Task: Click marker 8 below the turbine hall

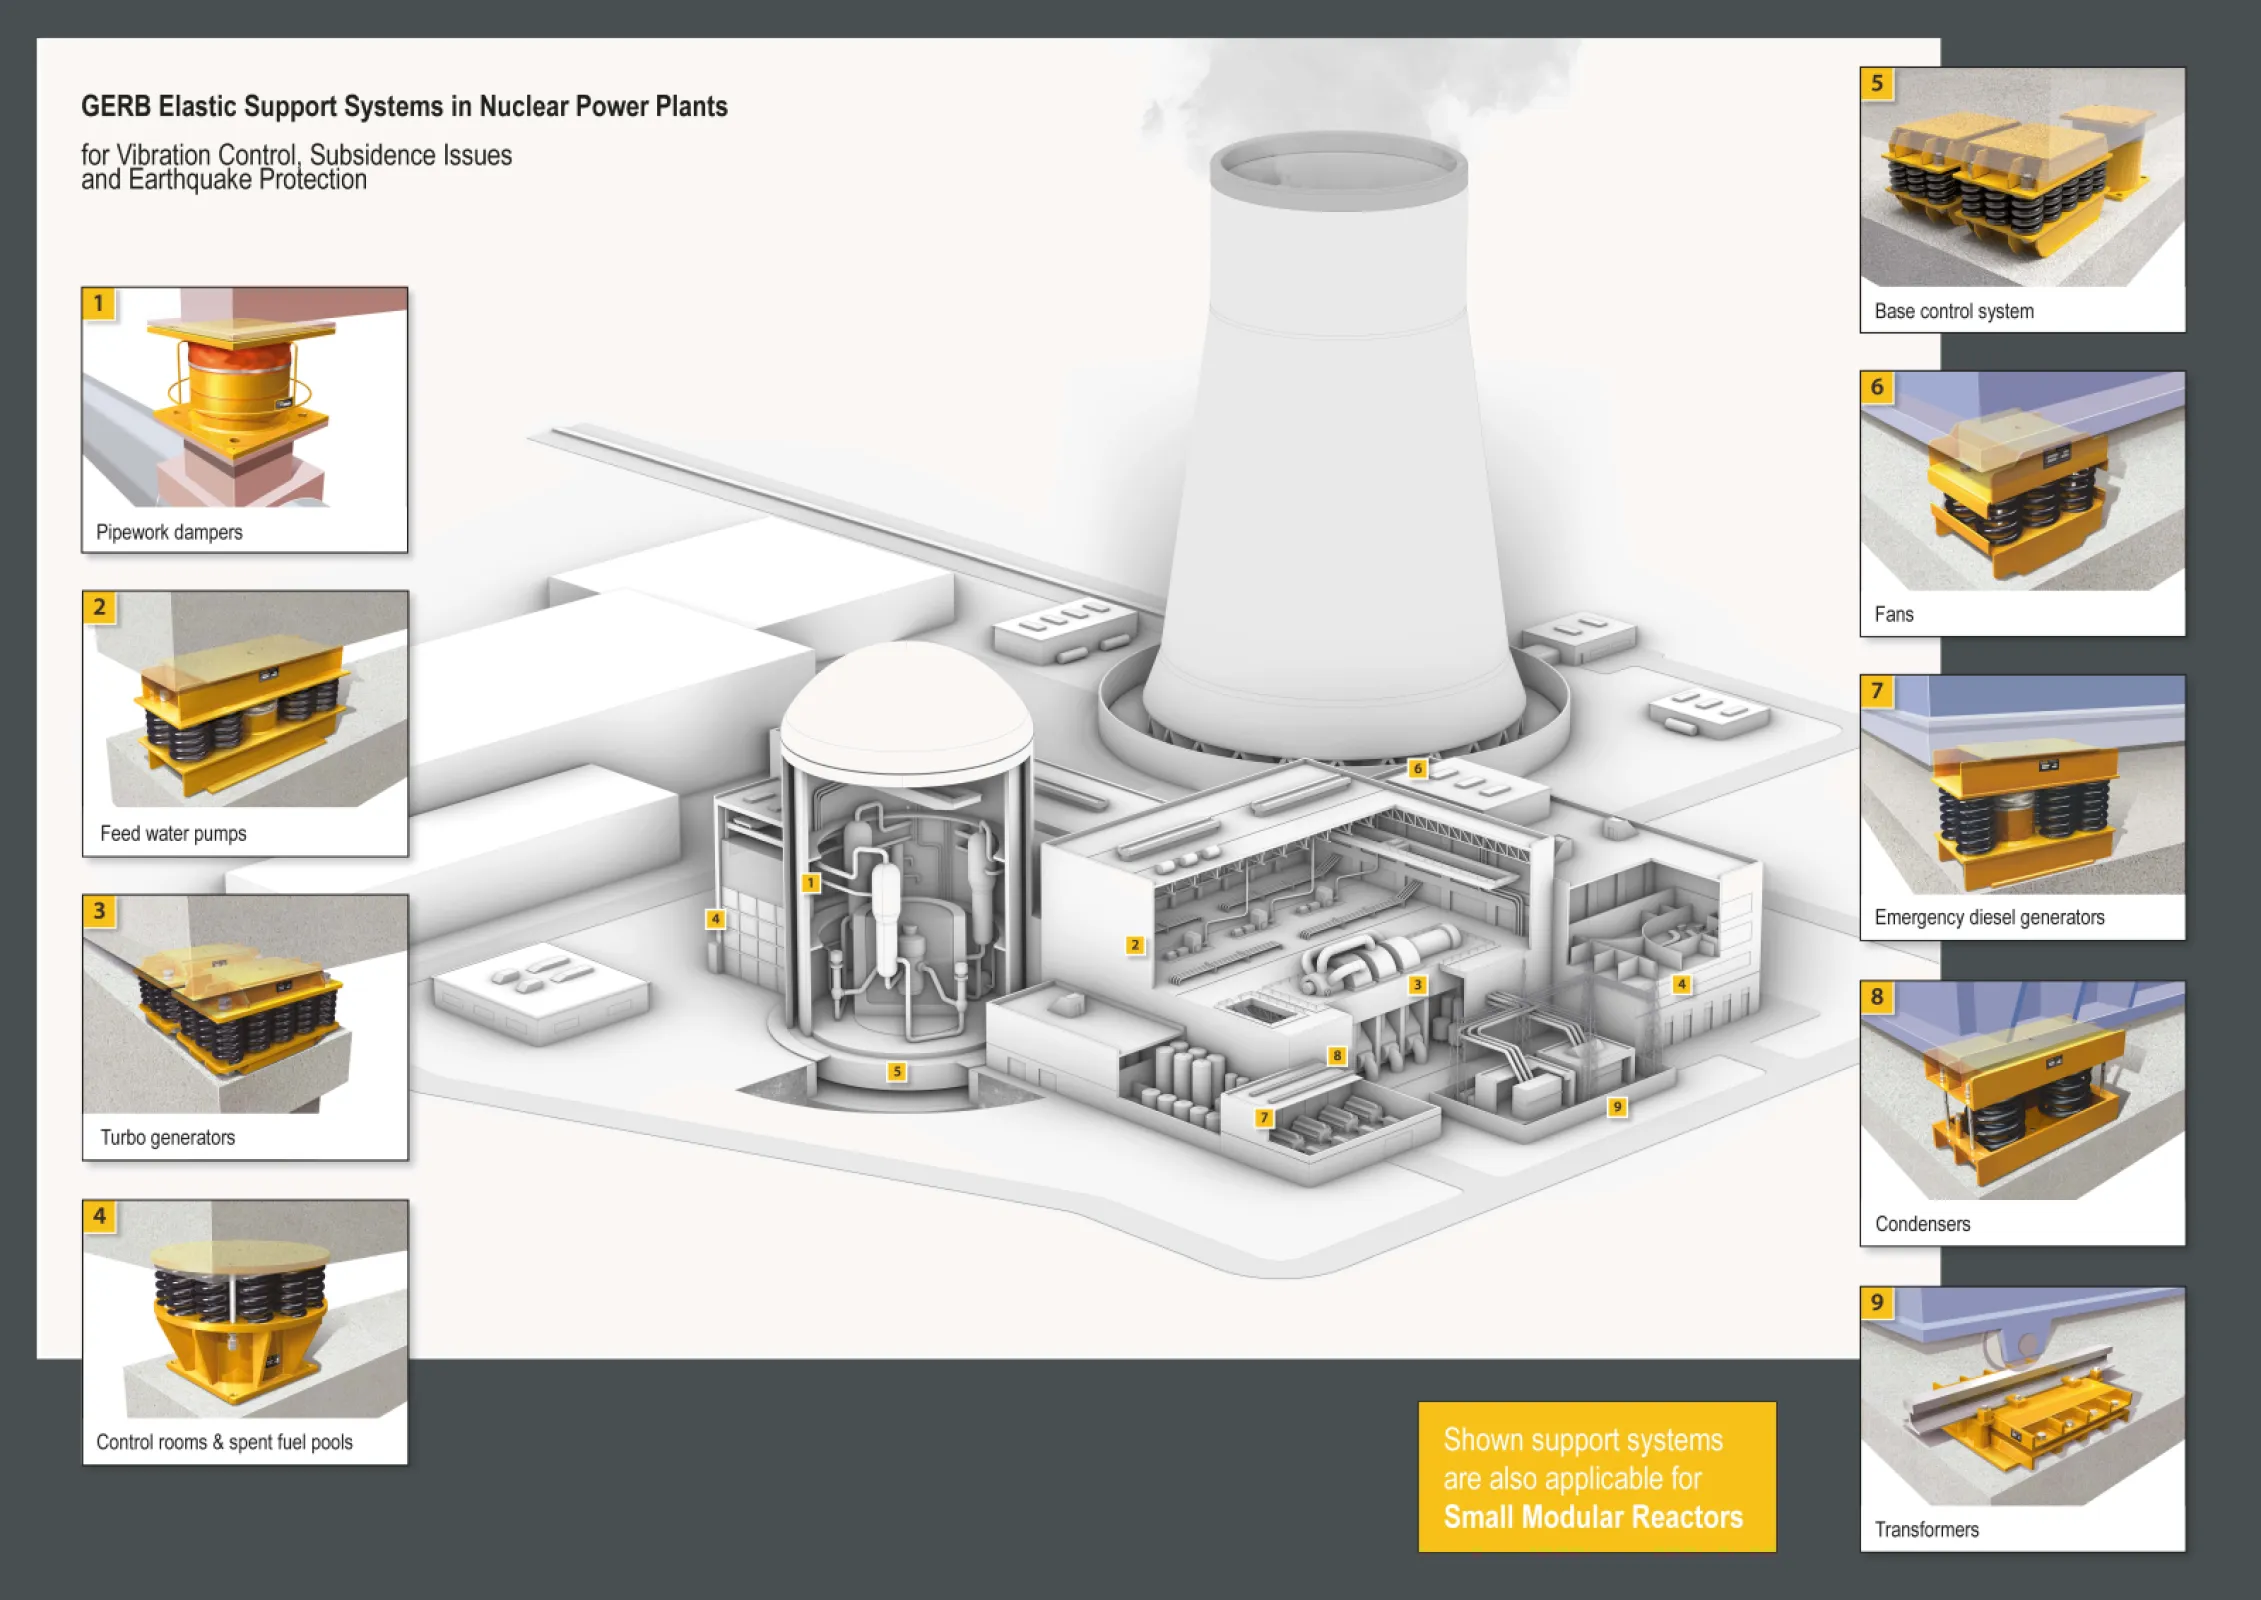Action: tap(1337, 1055)
